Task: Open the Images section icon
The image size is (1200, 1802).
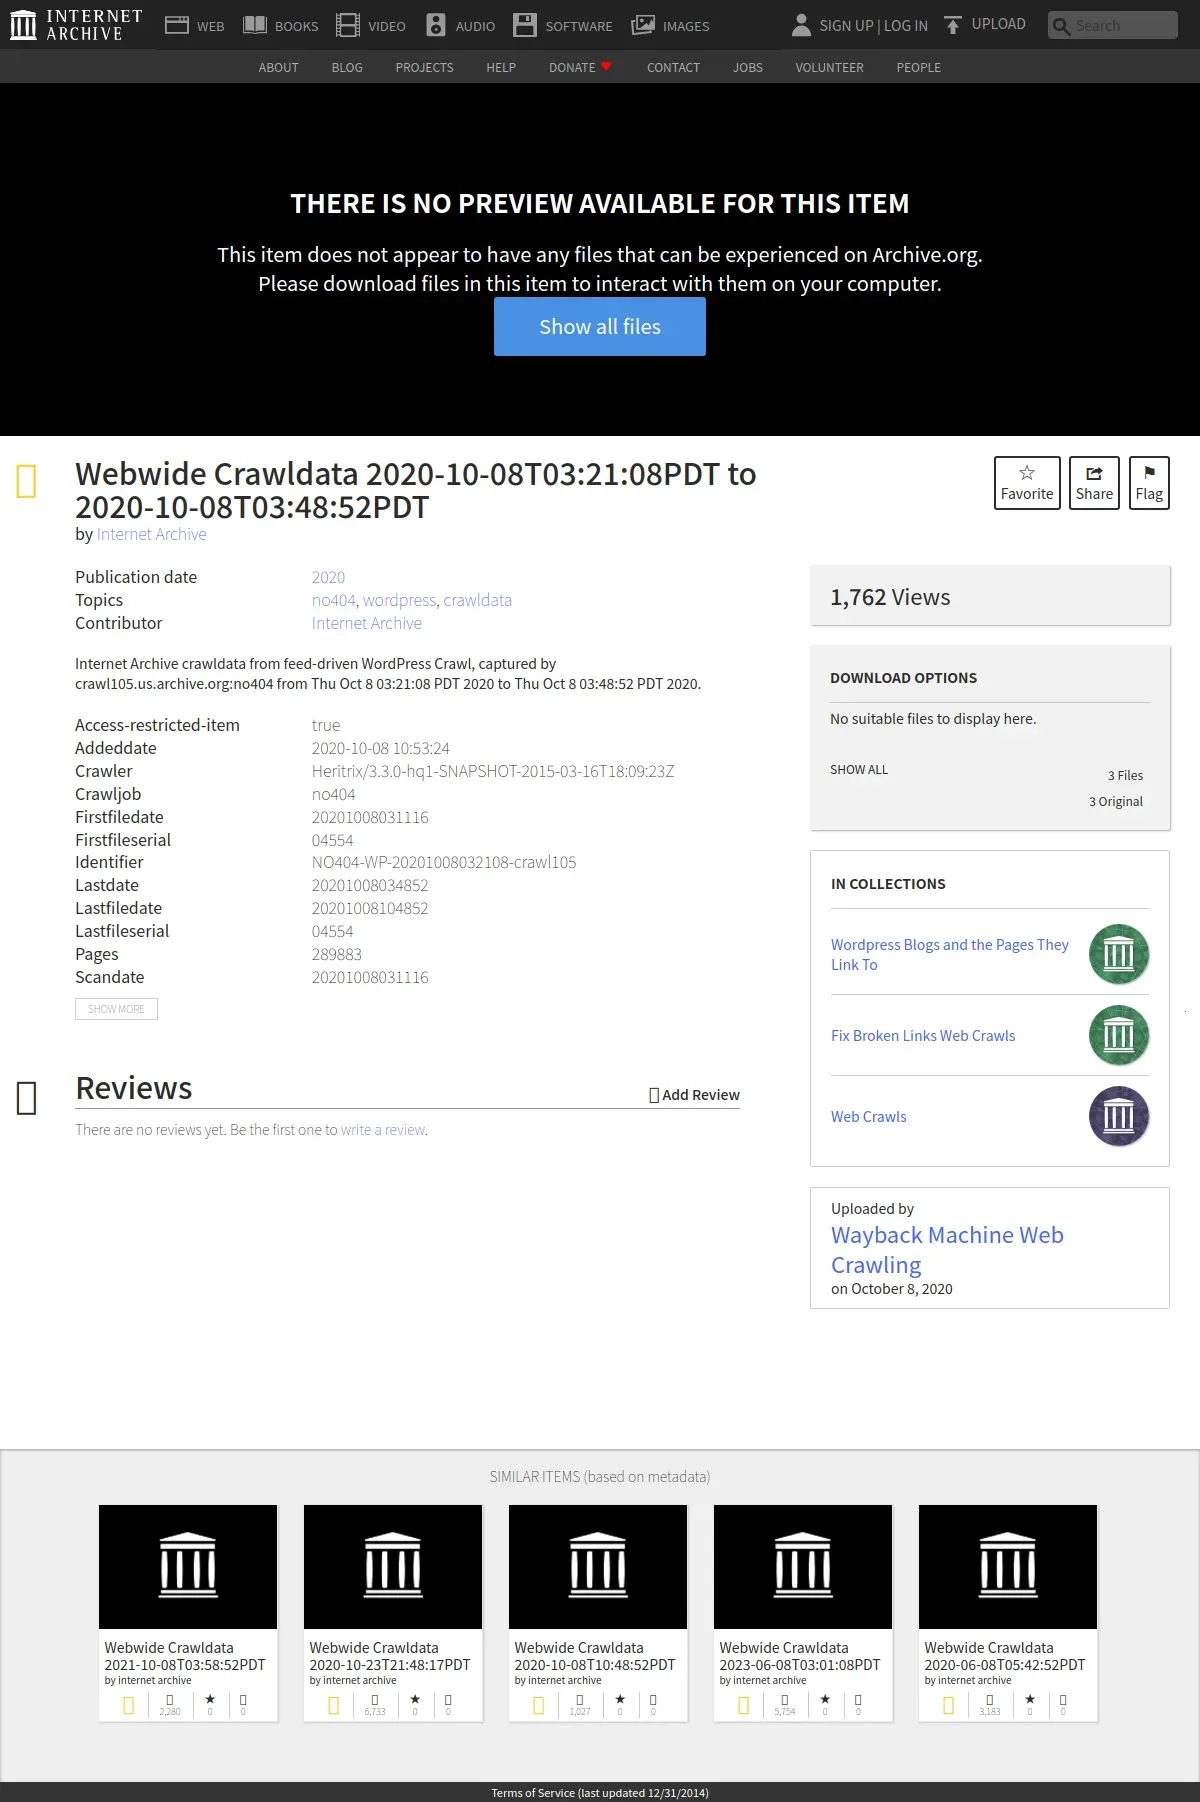Action: click(643, 25)
